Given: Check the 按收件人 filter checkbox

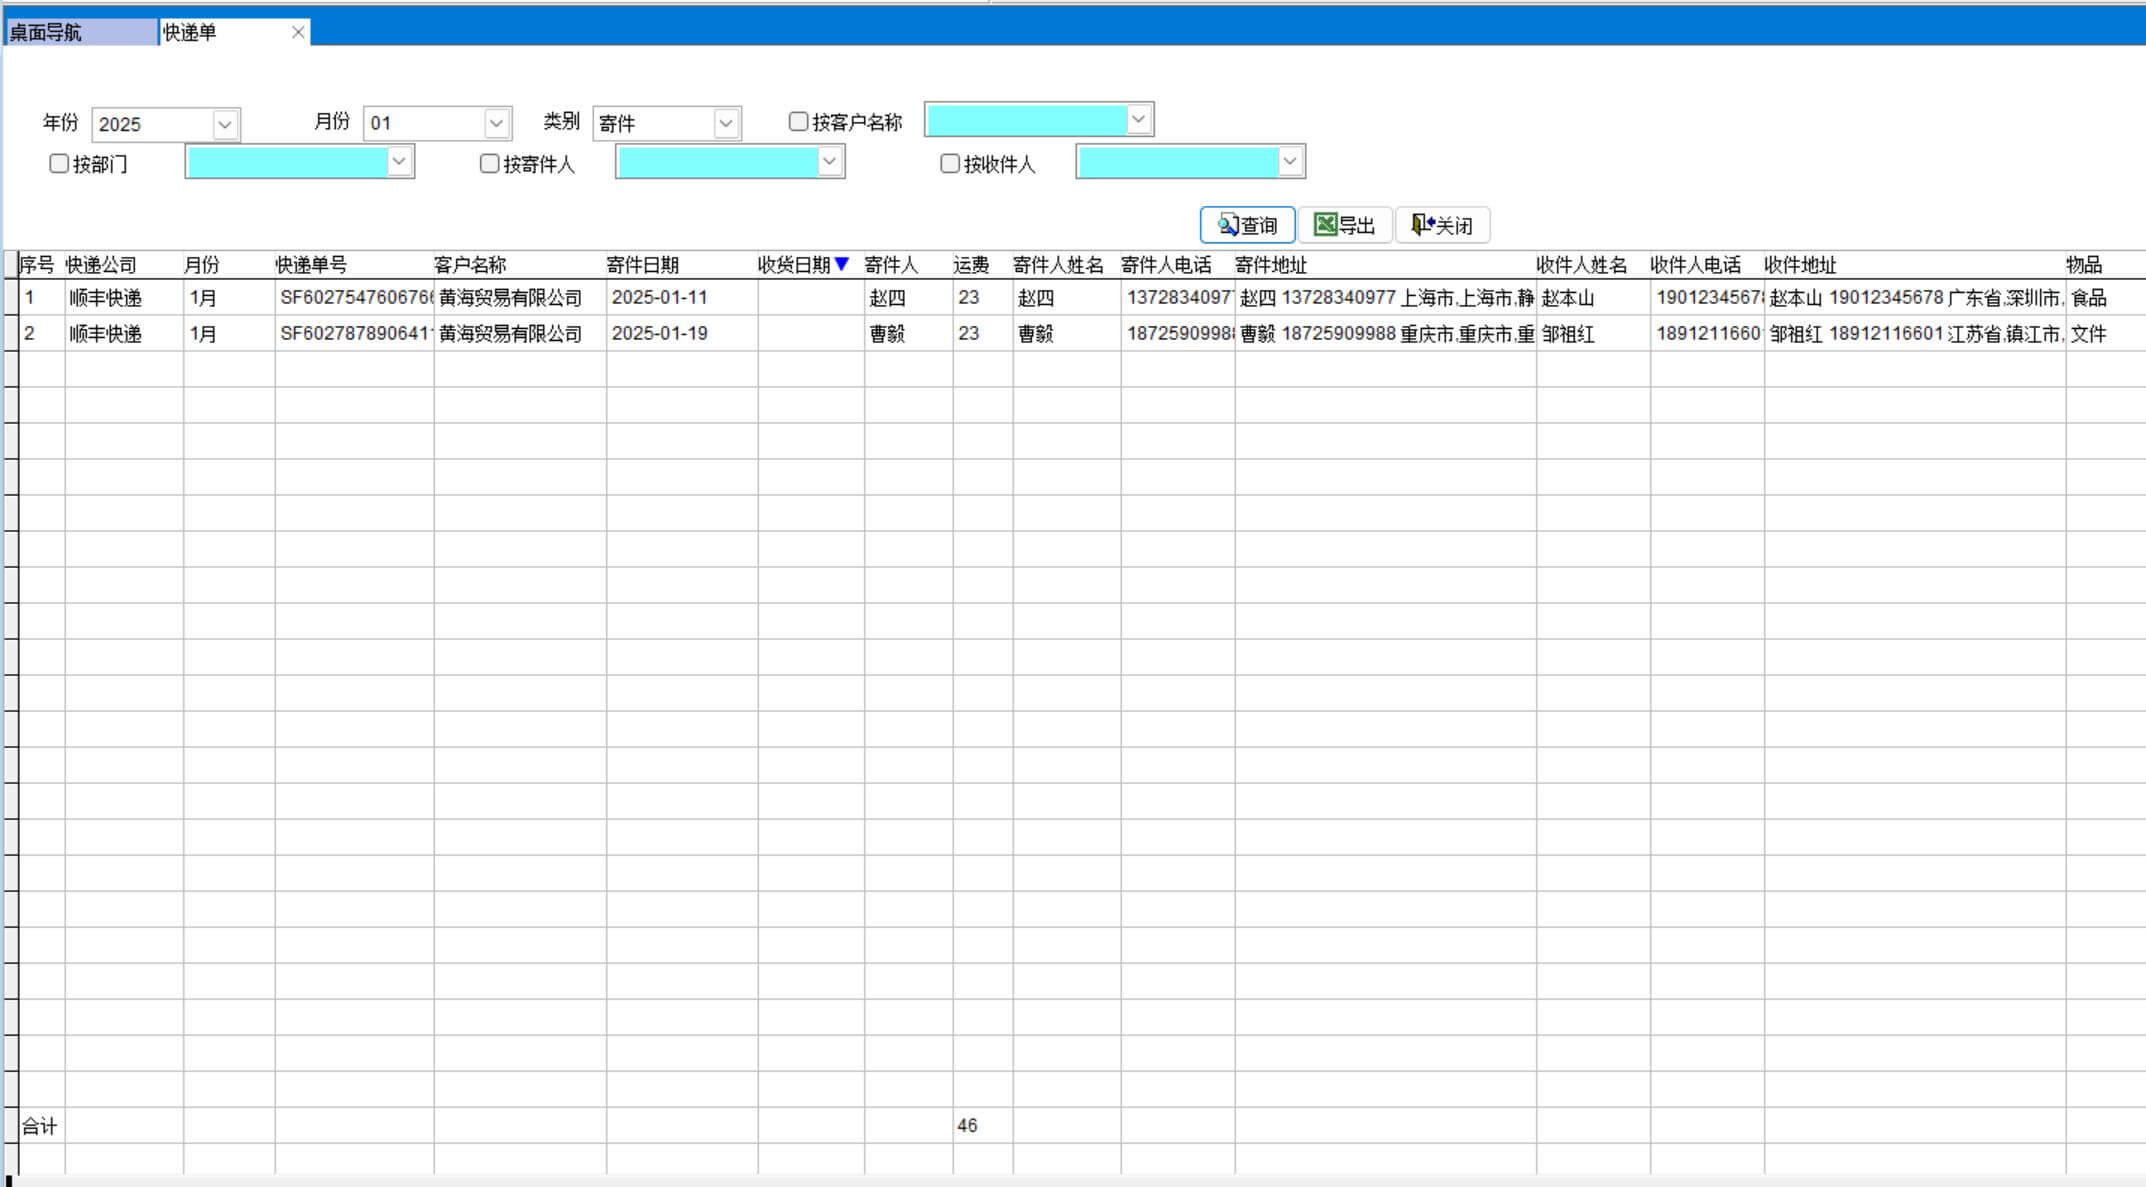Looking at the screenshot, I should point(950,164).
